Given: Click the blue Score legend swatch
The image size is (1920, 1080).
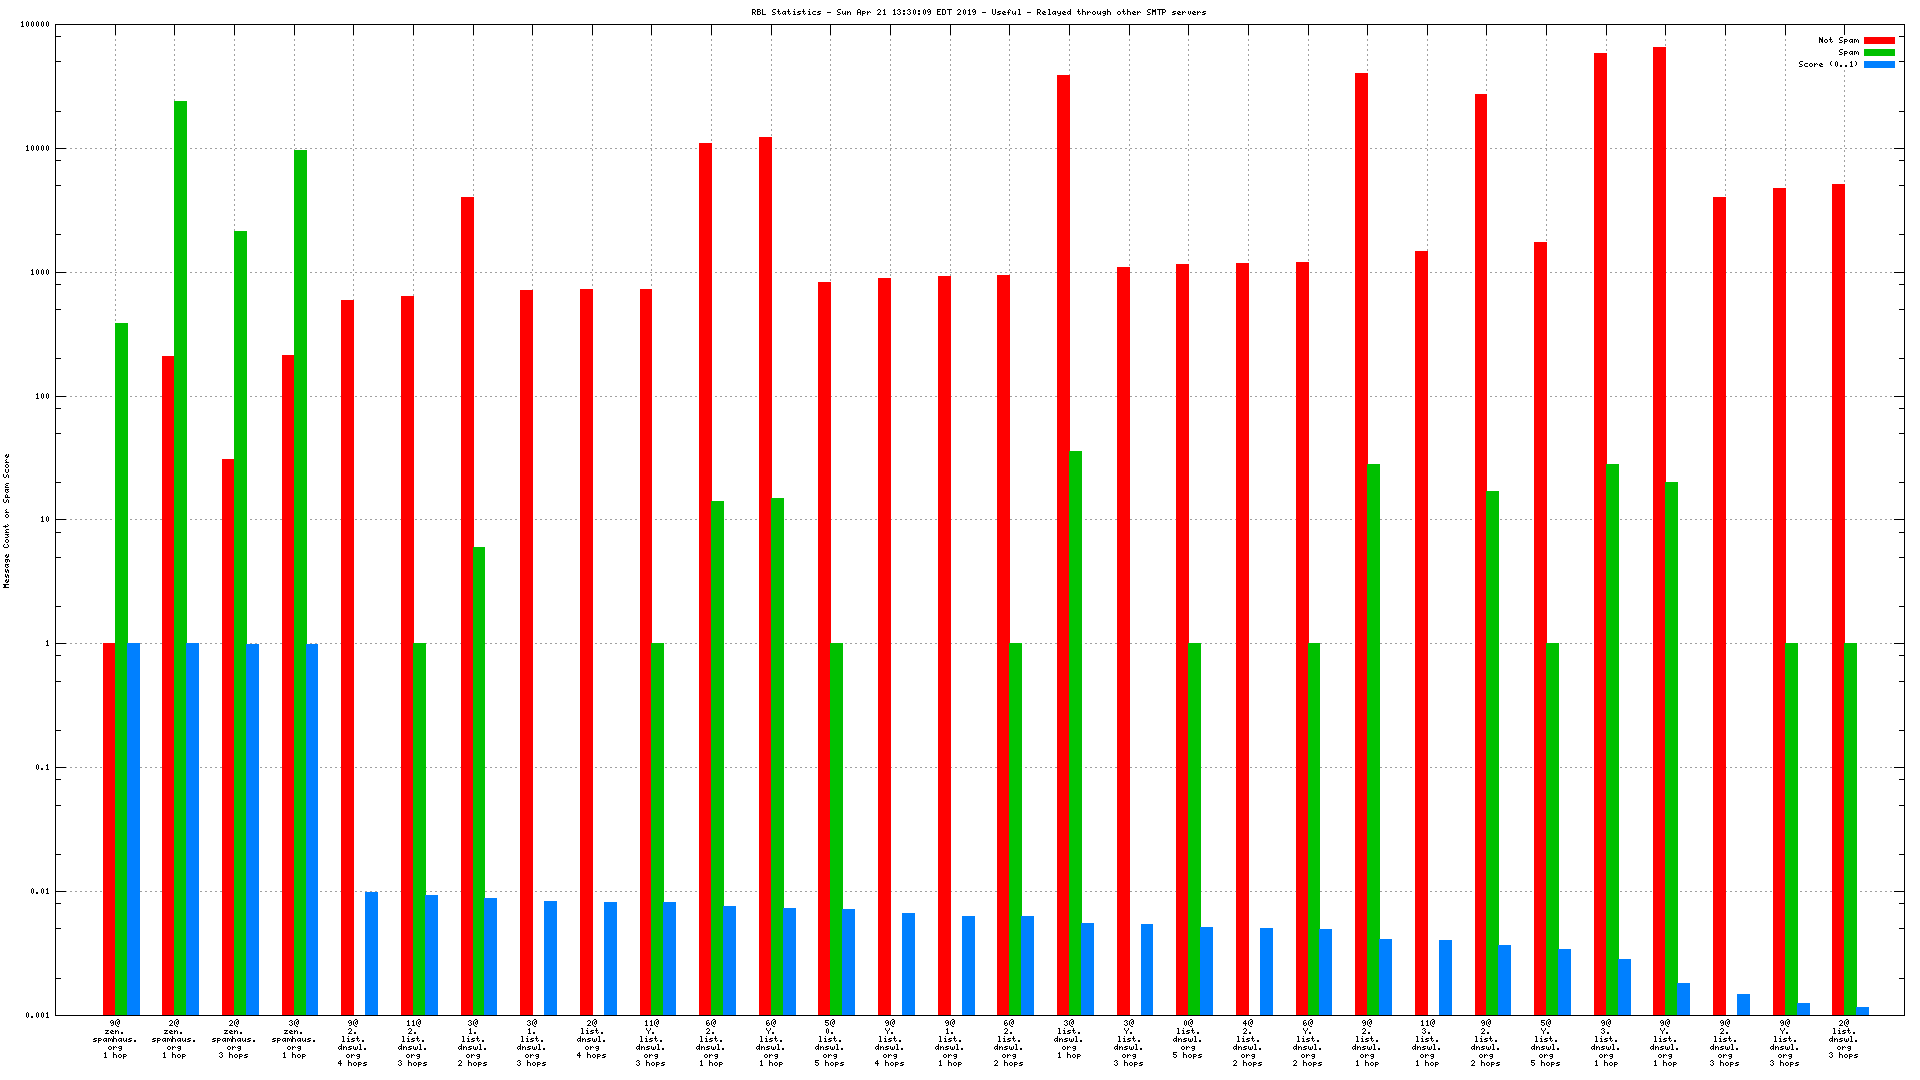Looking at the screenshot, I should point(1879,64).
